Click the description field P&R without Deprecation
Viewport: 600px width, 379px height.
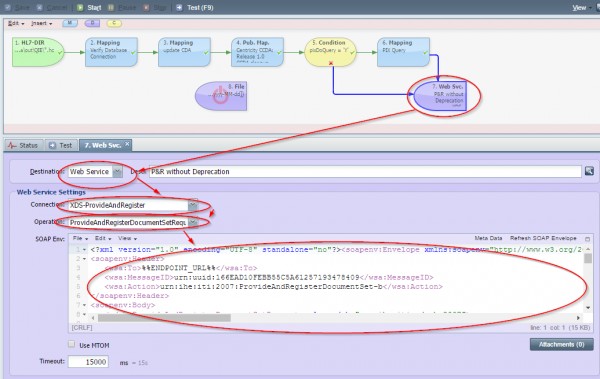[365, 172]
